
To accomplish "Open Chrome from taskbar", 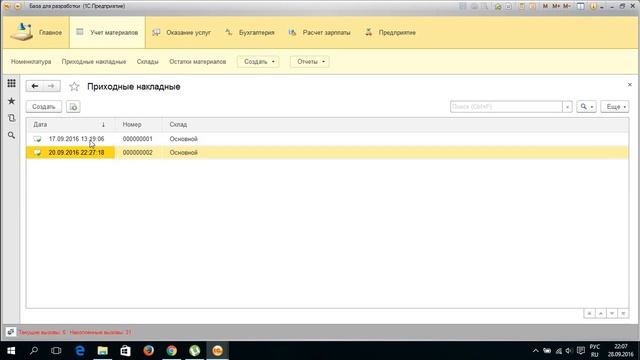I will 171,351.
